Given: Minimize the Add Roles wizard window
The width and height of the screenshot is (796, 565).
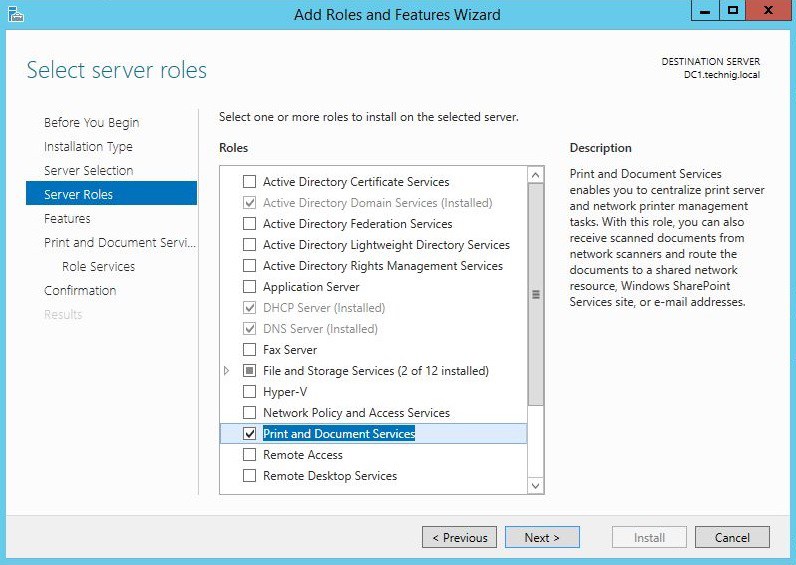Looking at the screenshot, I should (x=704, y=11).
